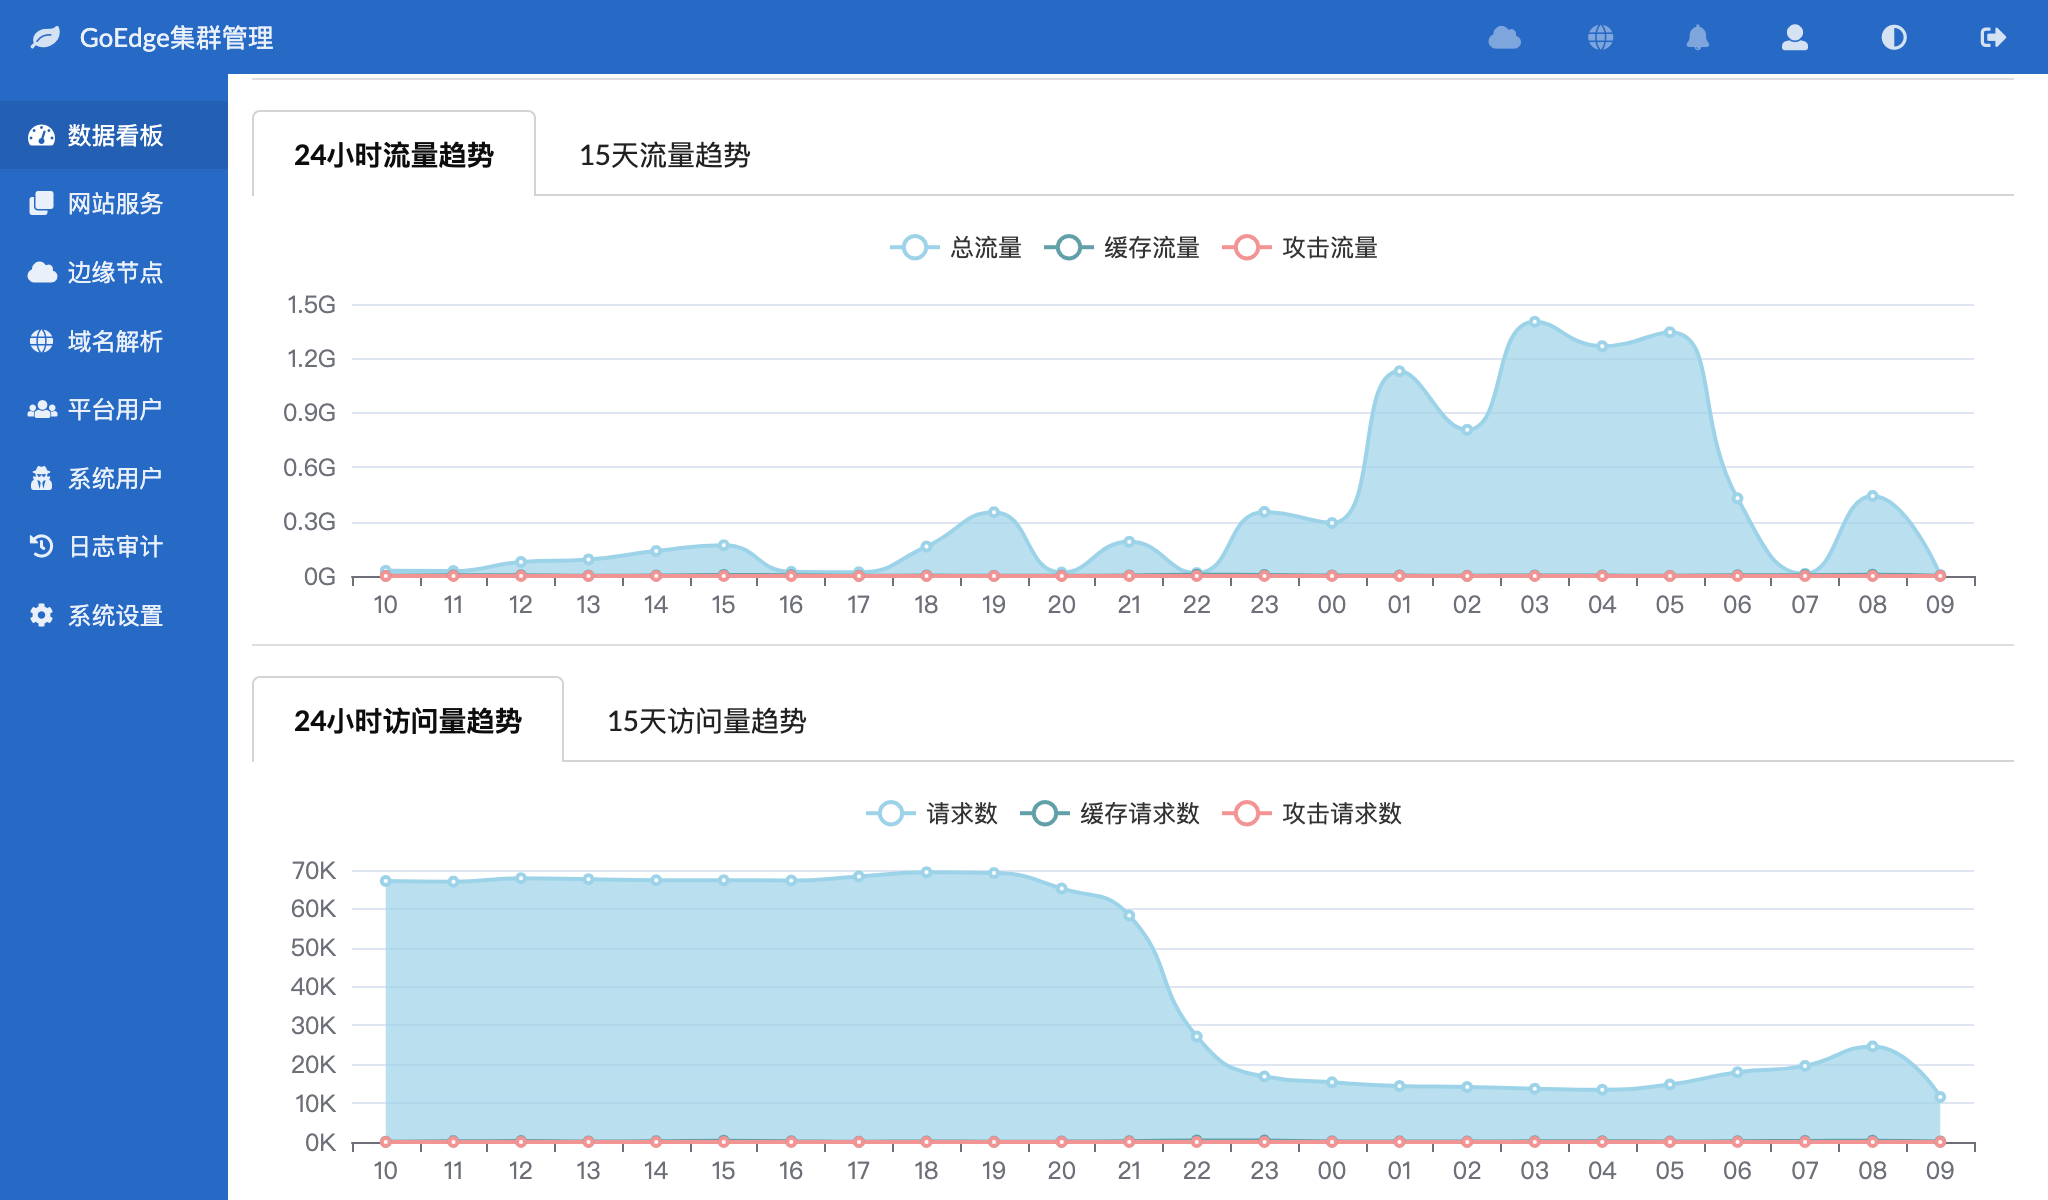The height and width of the screenshot is (1200, 2048).
Task: Toggle dark mode with the contrast icon
Action: (1893, 38)
